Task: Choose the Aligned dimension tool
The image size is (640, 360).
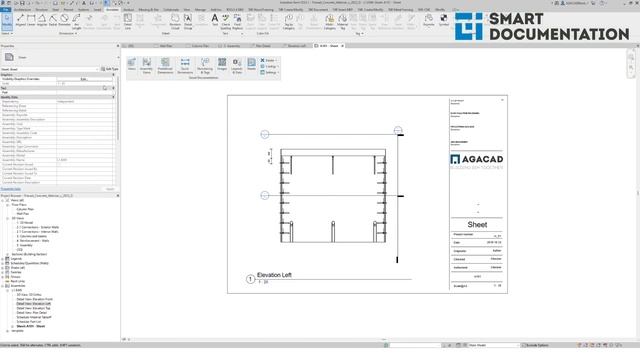Action: coord(20,20)
